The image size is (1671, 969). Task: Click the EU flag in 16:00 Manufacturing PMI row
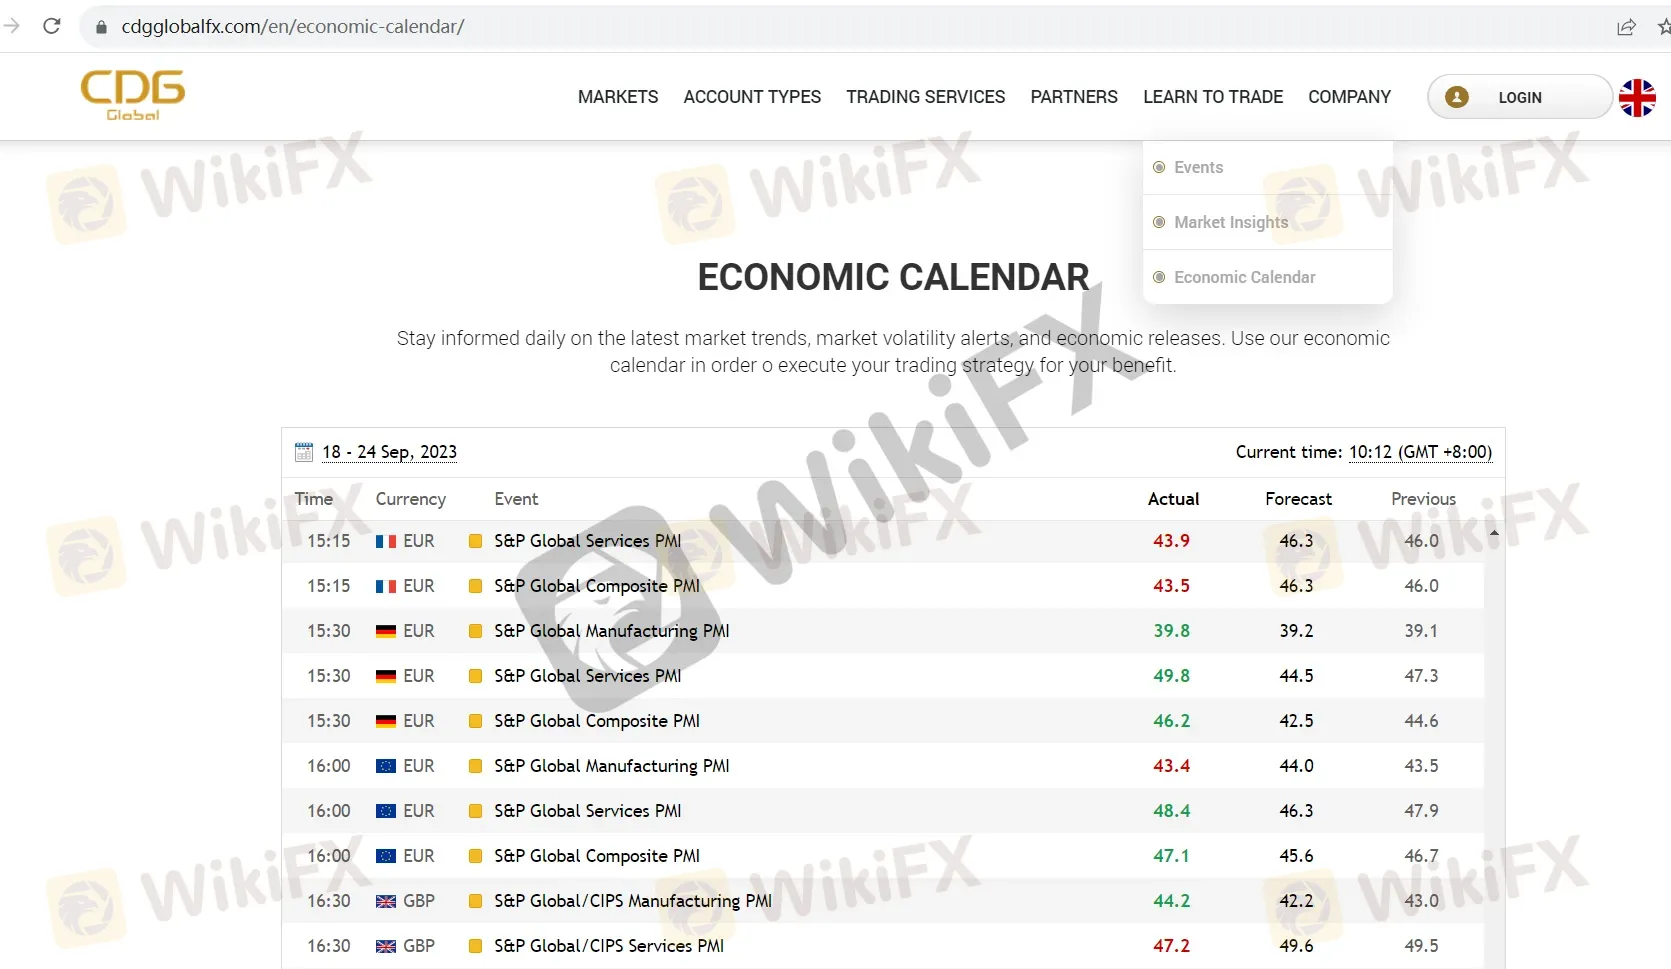386,766
